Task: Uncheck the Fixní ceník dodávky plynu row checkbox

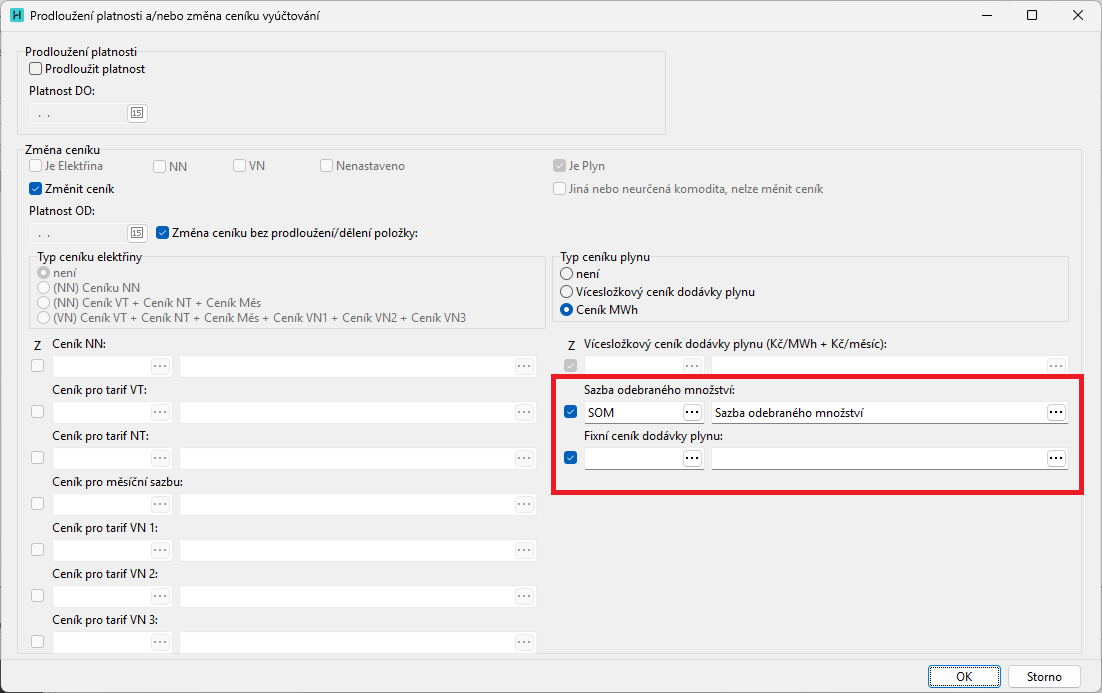Action: tap(570, 458)
